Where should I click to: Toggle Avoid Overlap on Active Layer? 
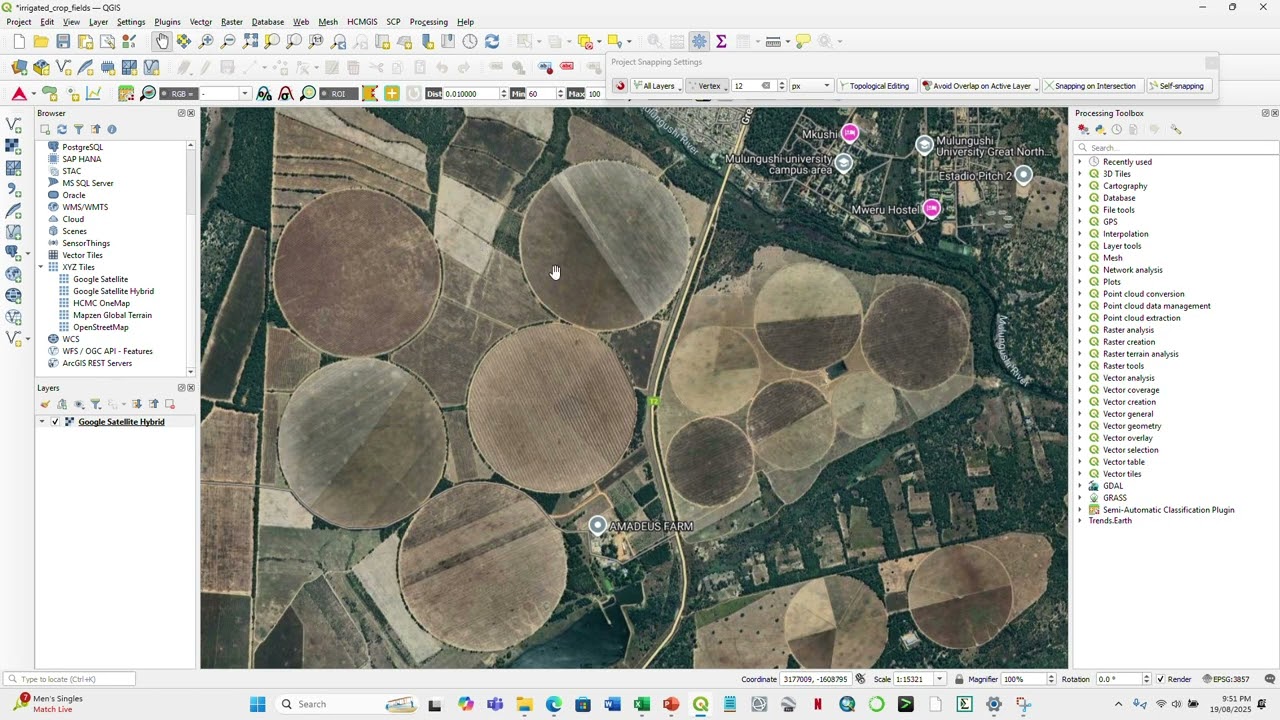[x=977, y=86]
